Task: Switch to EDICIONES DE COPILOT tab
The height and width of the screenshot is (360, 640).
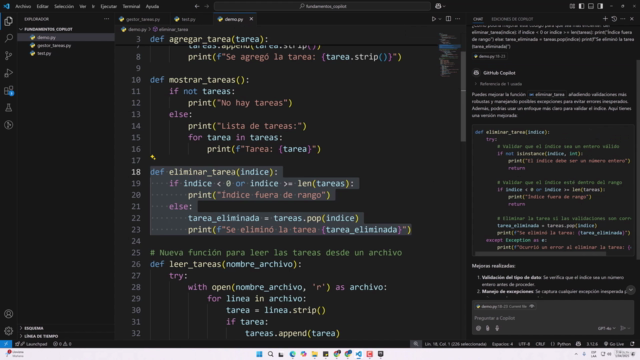Action: click(x=512, y=19)
